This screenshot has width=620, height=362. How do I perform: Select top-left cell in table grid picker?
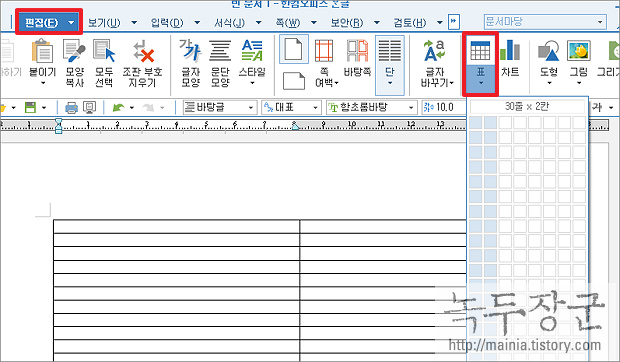click(x=476, y=123)
